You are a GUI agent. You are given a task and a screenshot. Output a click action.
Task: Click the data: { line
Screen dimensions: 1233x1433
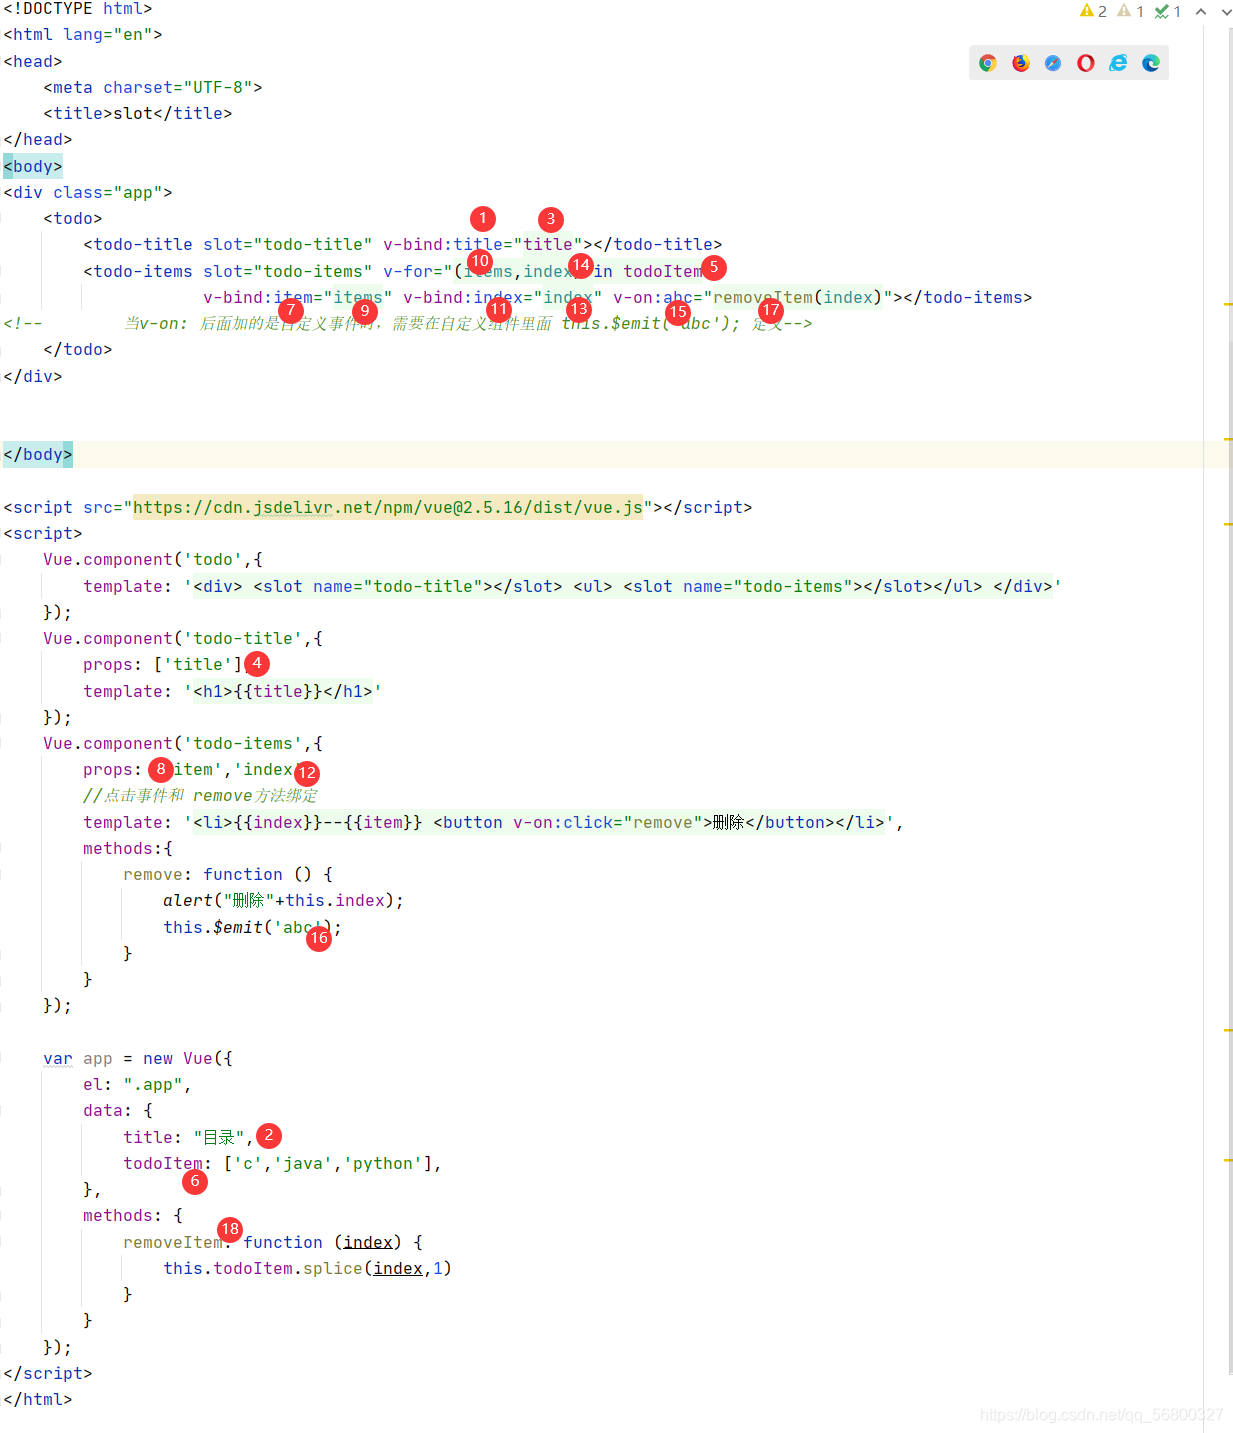[118, 1111]
